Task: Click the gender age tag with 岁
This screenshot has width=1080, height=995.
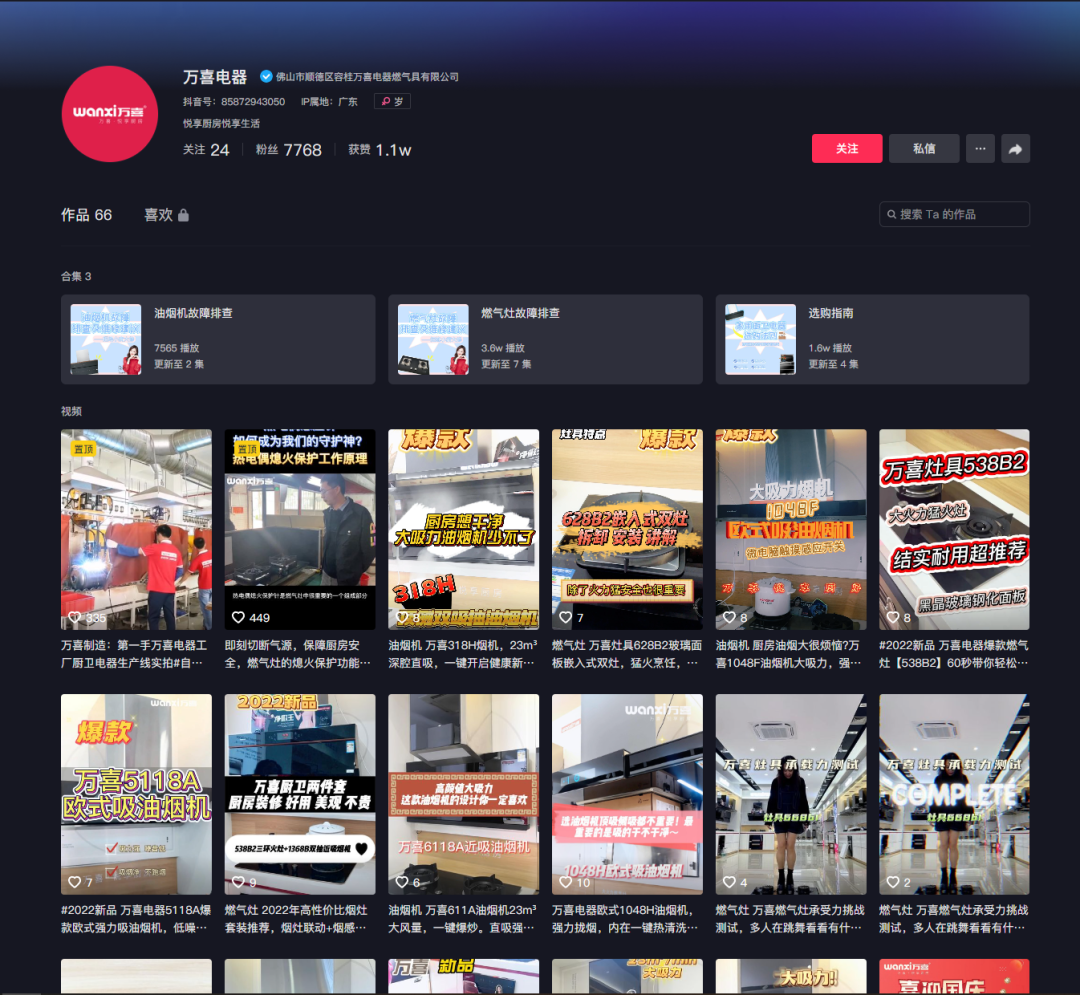Action: coord(393,101)
